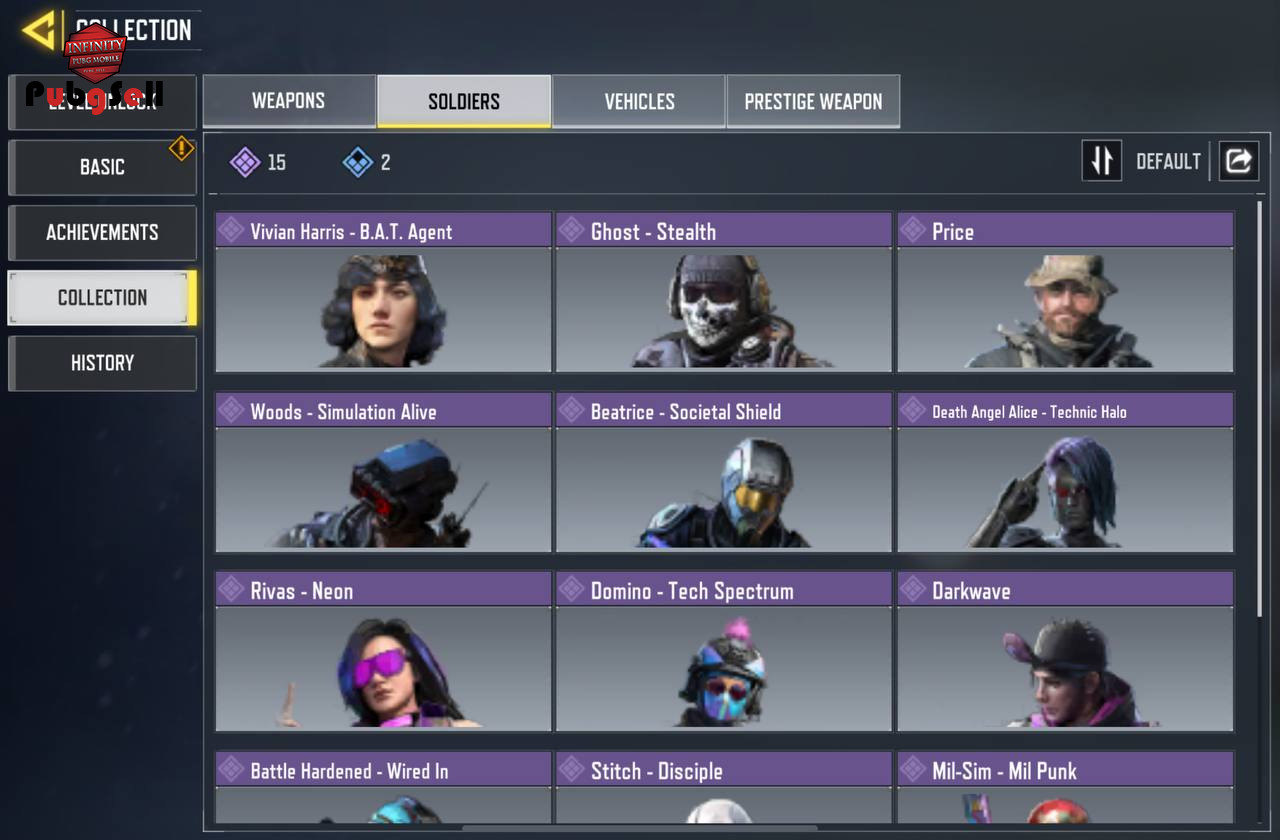The image size is (1280, 840).
Task: Click the warning badge on Basic
Action: click(181, 149)
